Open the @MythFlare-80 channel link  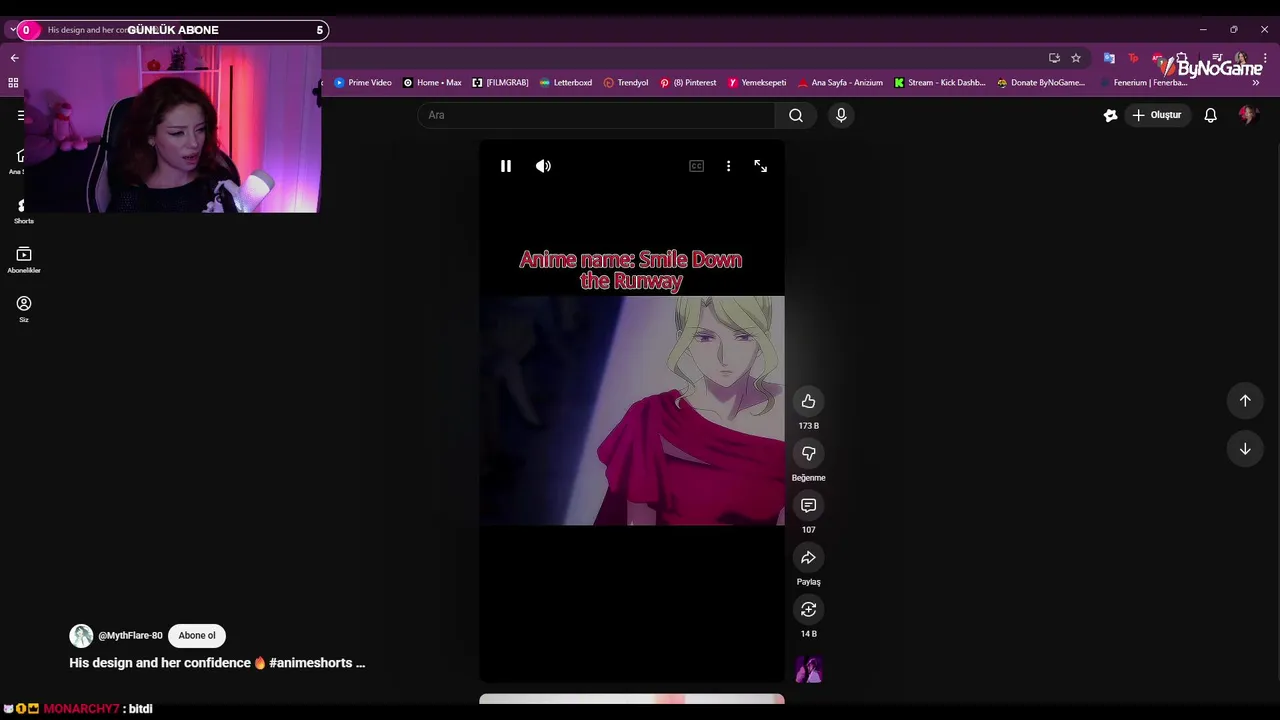130,636
